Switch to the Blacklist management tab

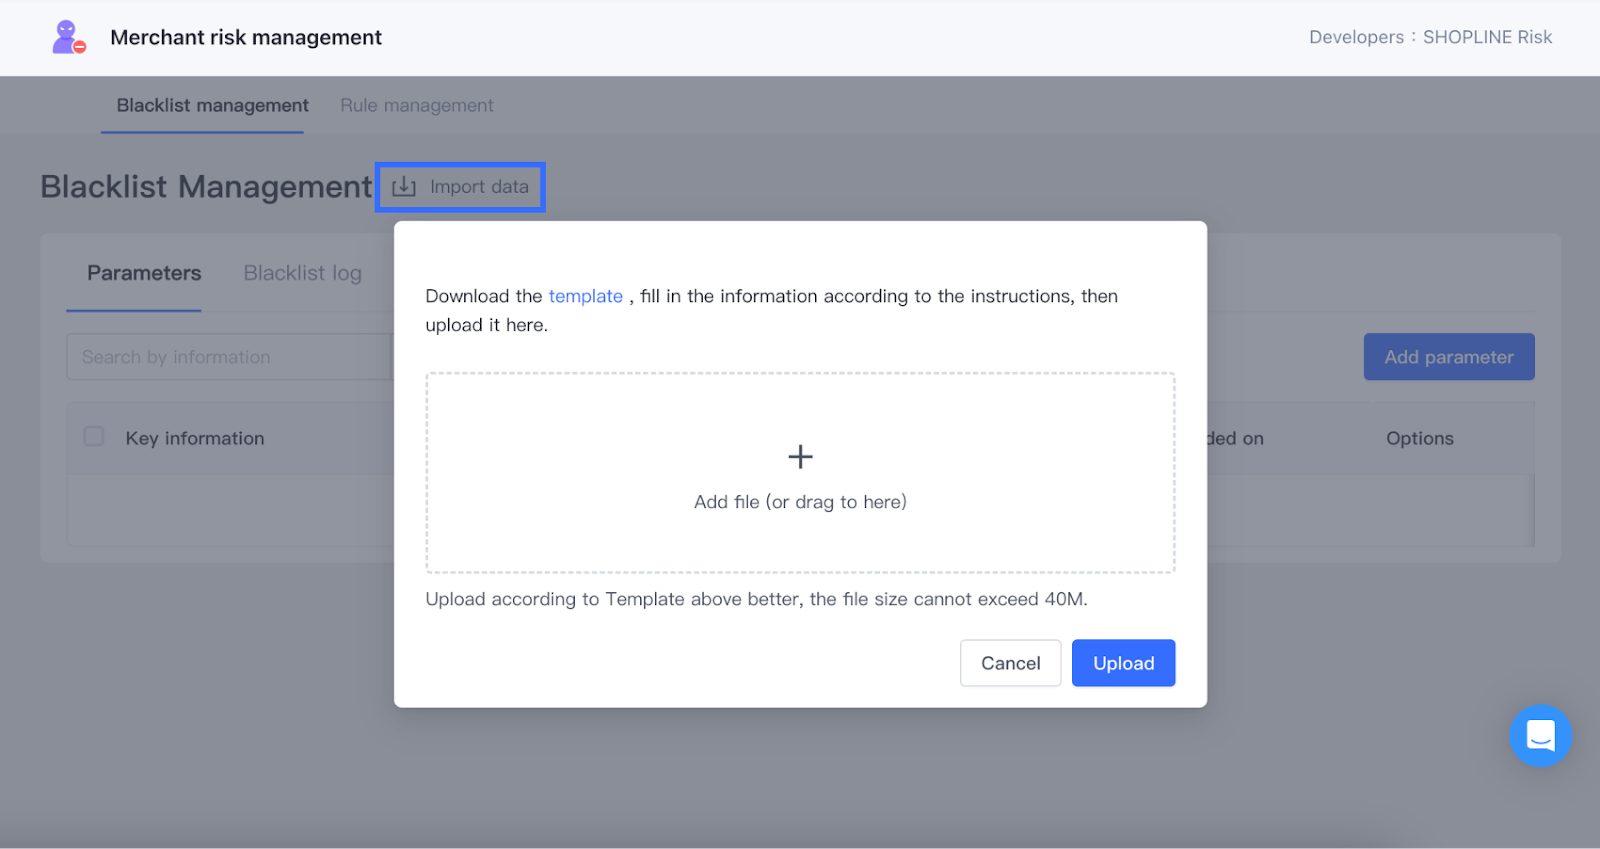[212, 105]
